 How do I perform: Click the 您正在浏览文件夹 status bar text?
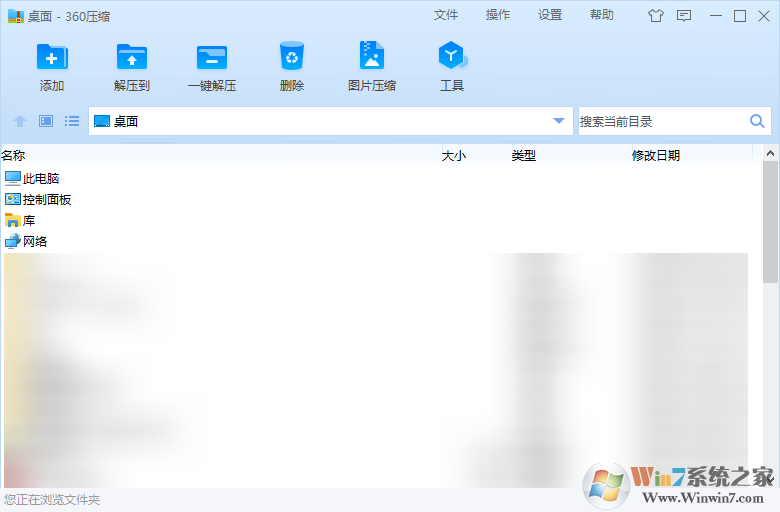52,500
